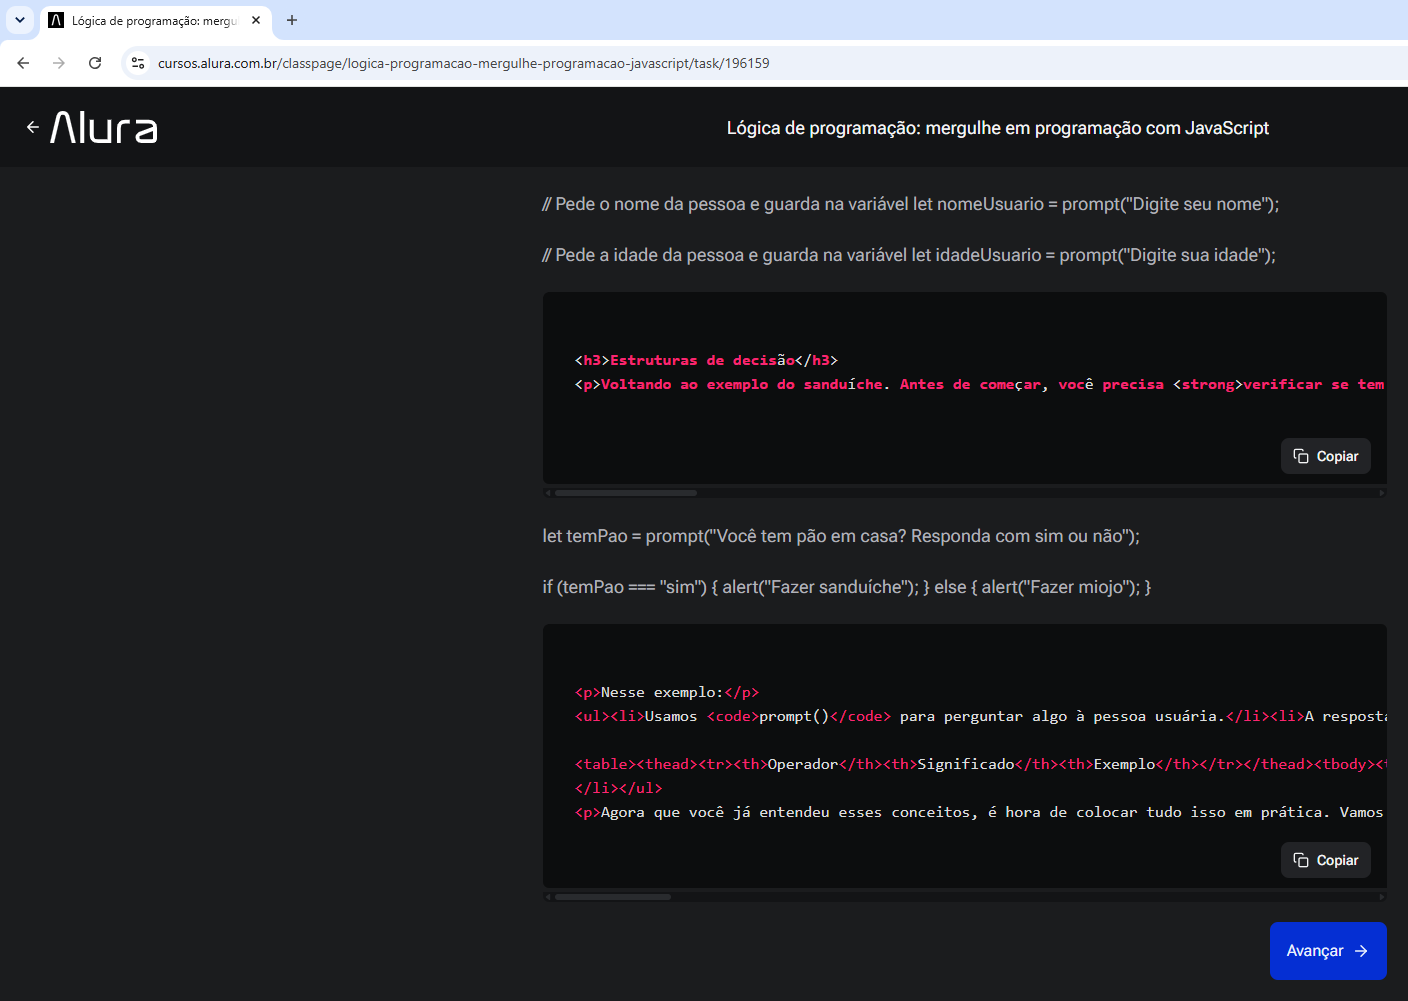The height and width of the screenshot is (1001, 1408).
Task: Open the tab search dropdown arrow
Action: click(20, 20)
